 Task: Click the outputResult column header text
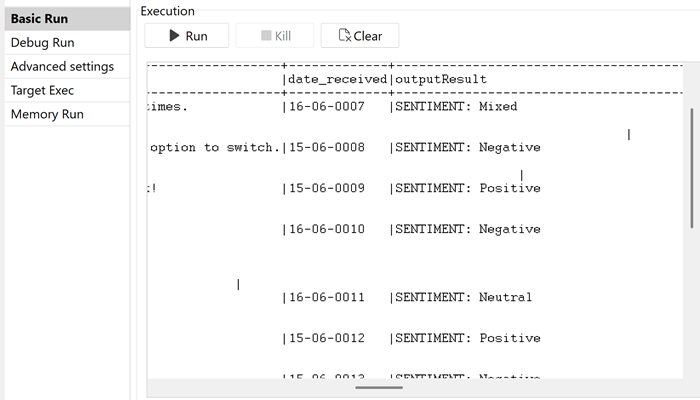440,79
